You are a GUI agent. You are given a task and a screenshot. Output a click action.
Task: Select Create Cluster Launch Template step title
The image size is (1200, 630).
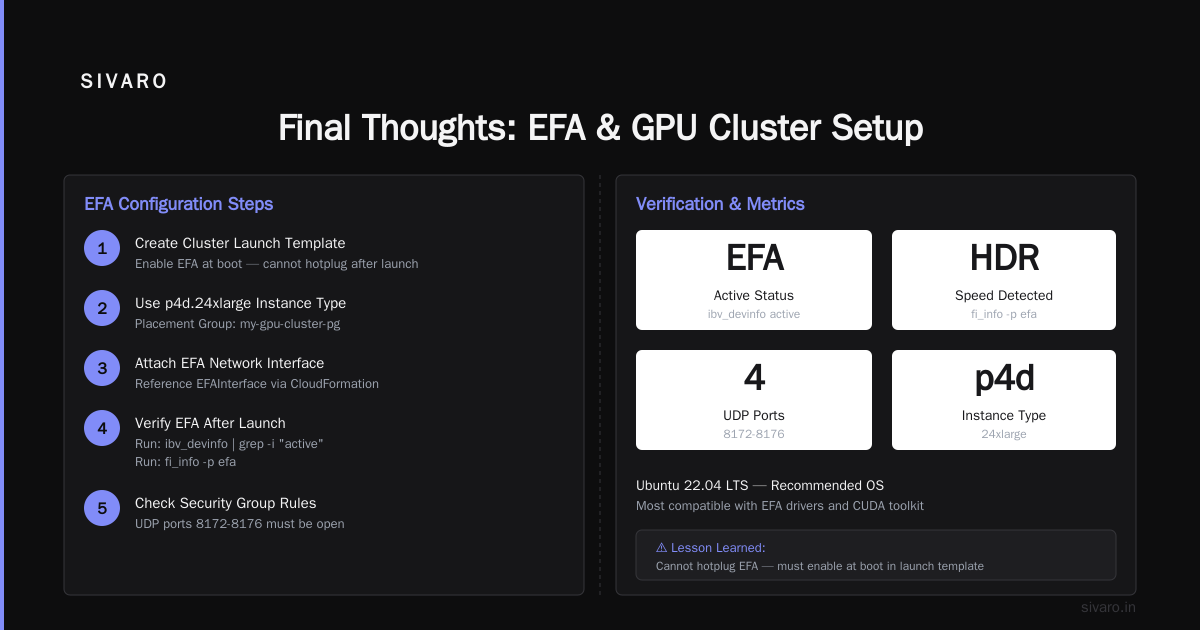coord(240,243)
